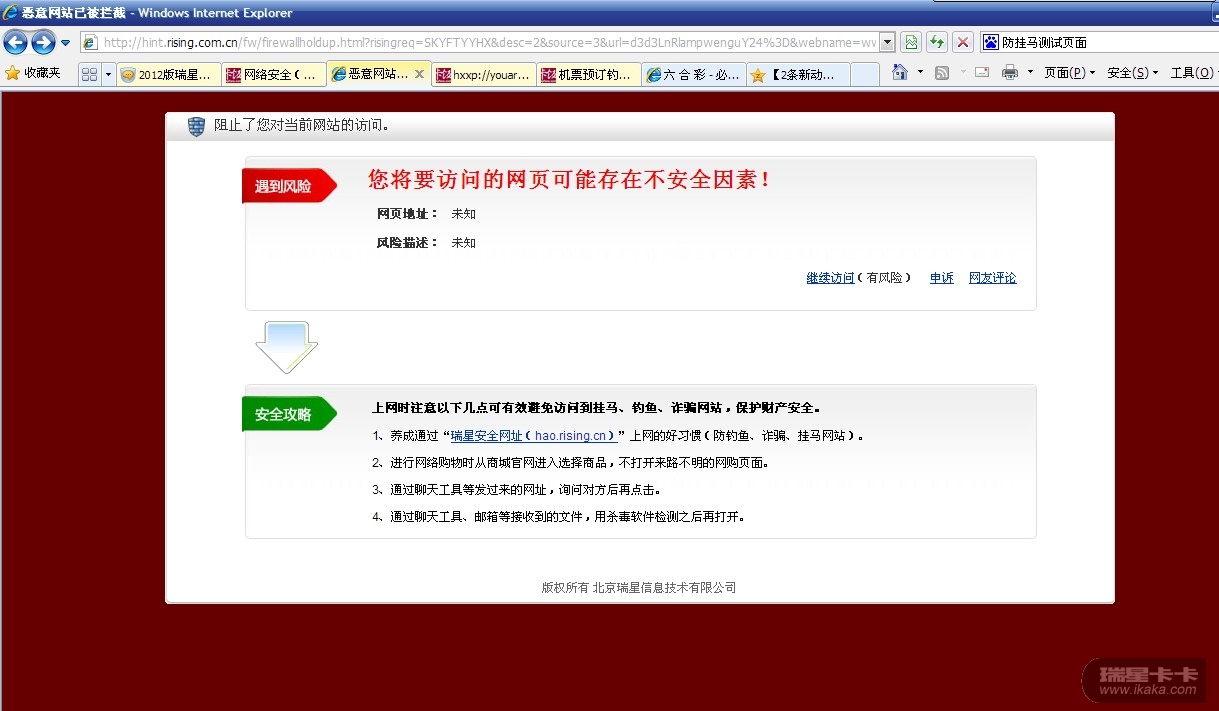
Task: Switch to the 机票预订 tab
Action: [588, 74]
